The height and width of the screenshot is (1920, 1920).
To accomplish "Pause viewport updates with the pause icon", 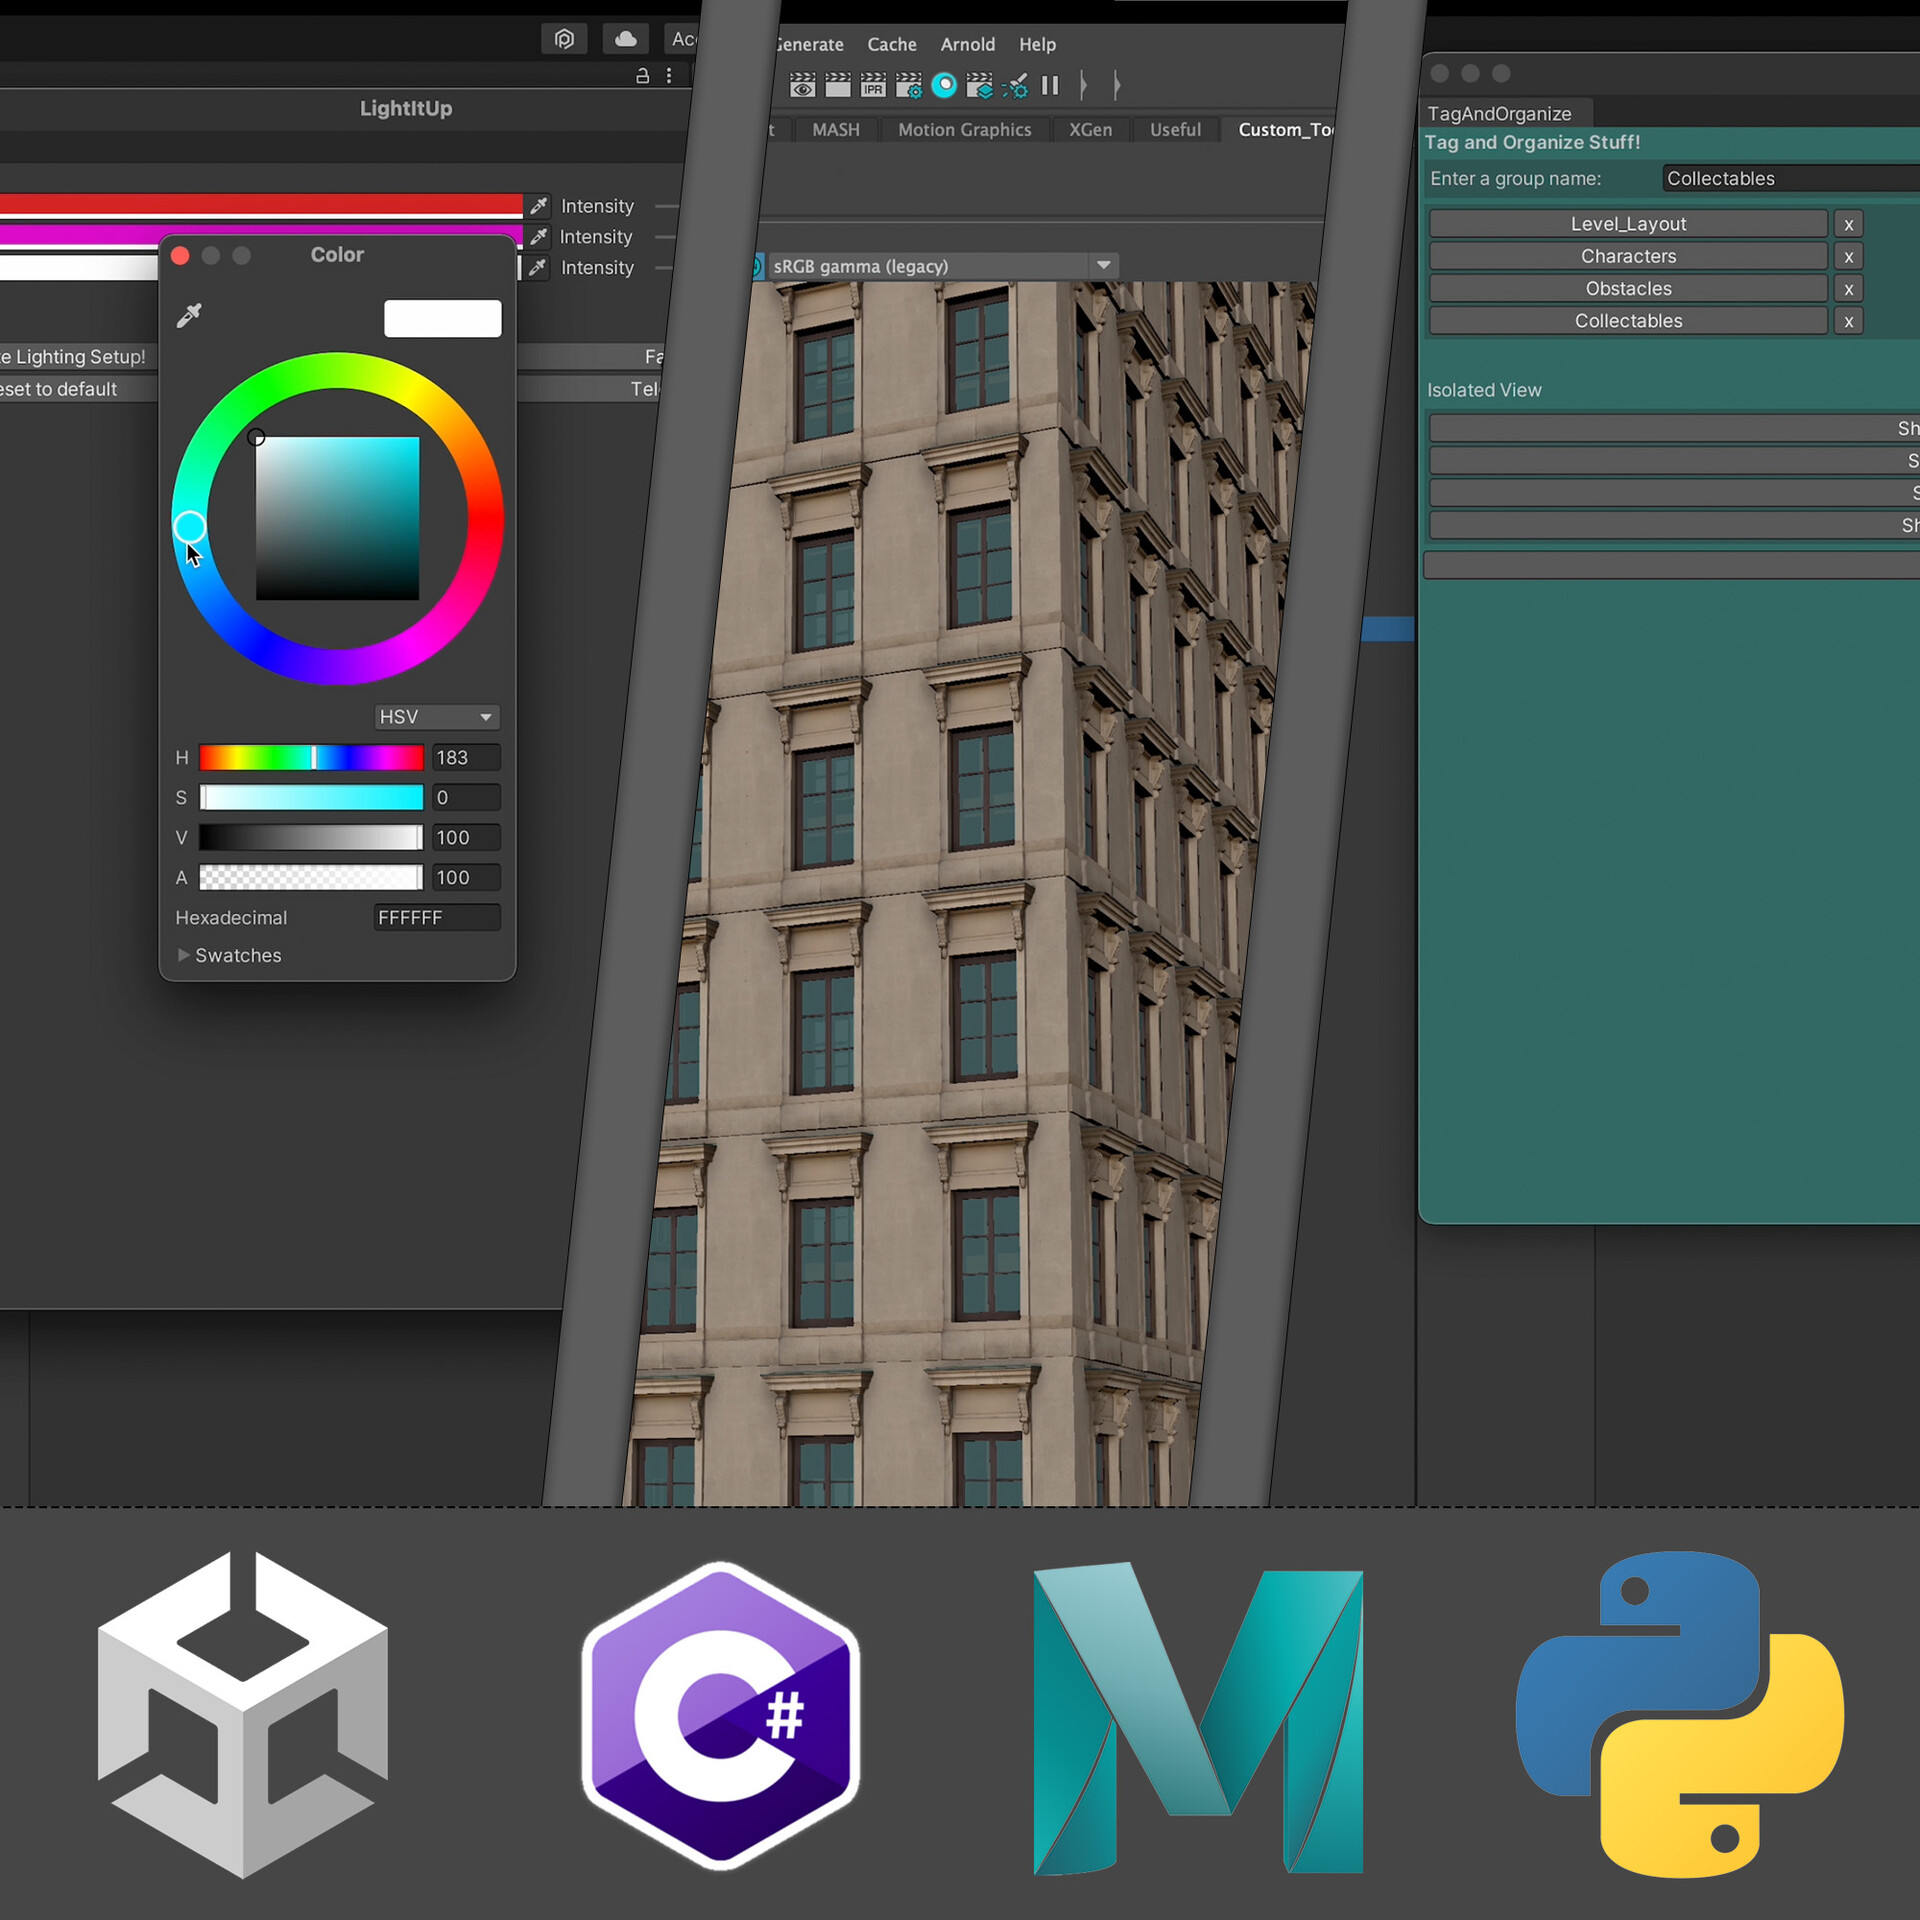I will coord(1050,85).
